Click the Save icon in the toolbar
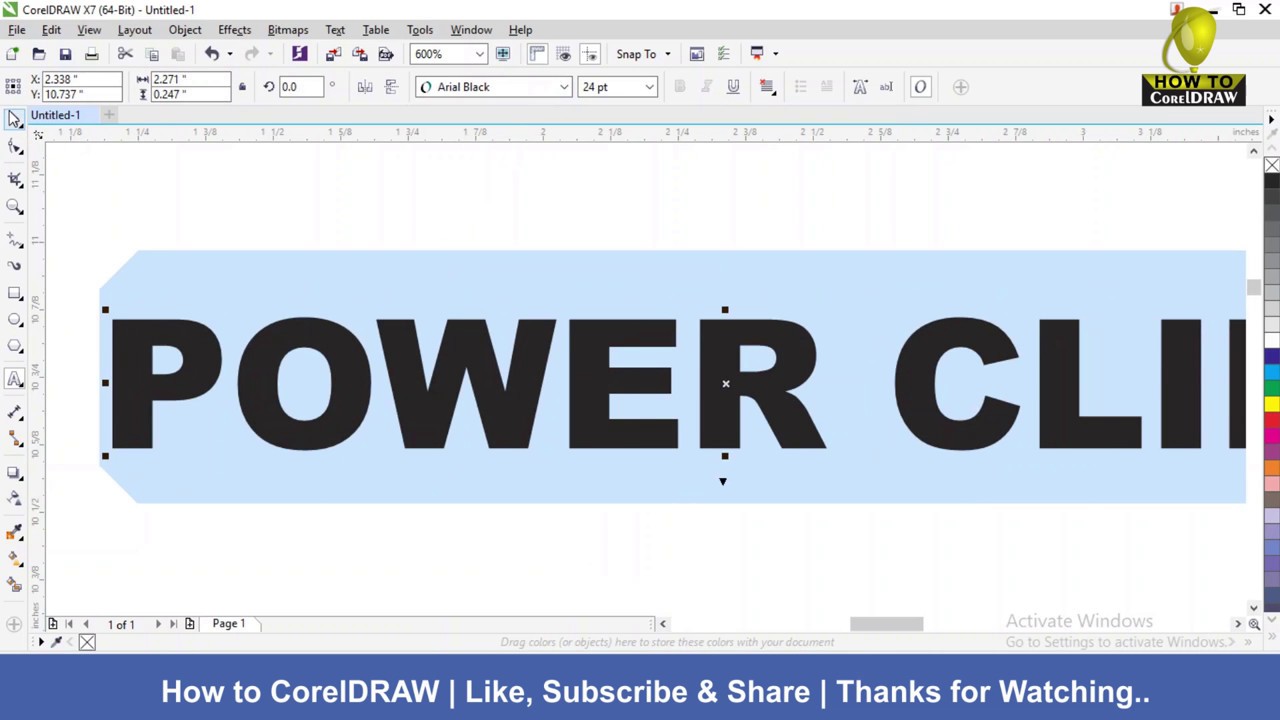The height and width of the screenshot is (720, 1280). point(65,54)
